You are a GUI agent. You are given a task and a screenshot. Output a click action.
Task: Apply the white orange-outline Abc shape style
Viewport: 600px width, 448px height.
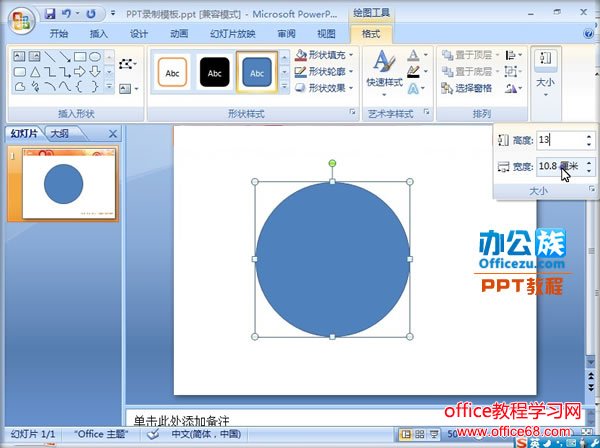pos(172,72)
